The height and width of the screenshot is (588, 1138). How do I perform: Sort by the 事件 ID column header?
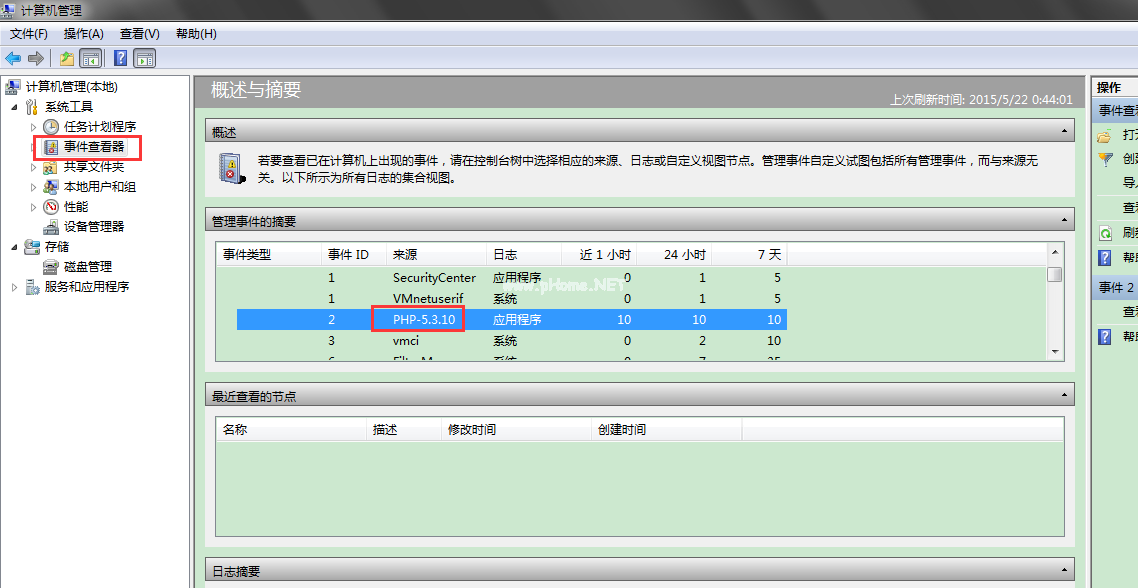[x=349, y=255]
